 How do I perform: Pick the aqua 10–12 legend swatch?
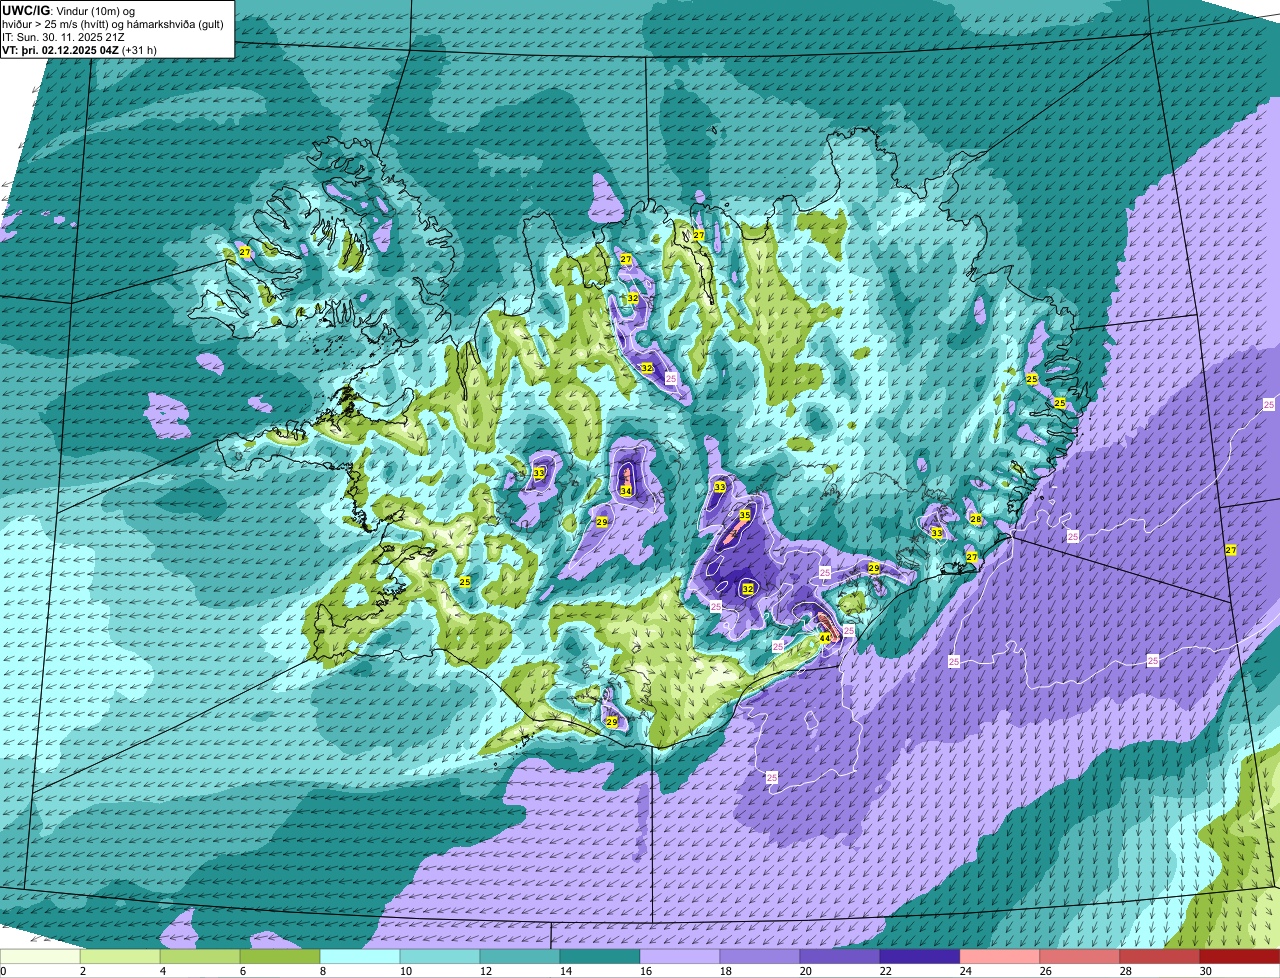pyautogui.click(x=440, y=956)
